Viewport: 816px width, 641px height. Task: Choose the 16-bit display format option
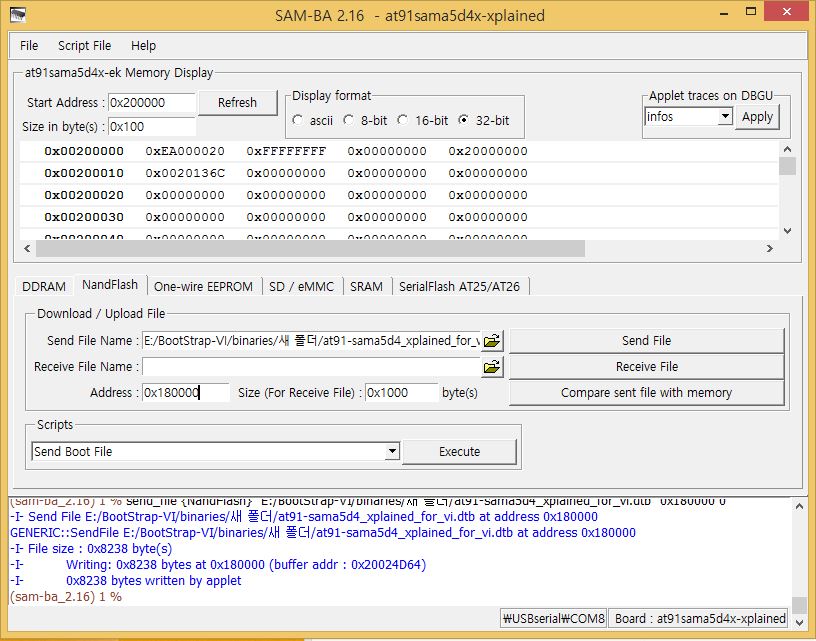point(402,120)
